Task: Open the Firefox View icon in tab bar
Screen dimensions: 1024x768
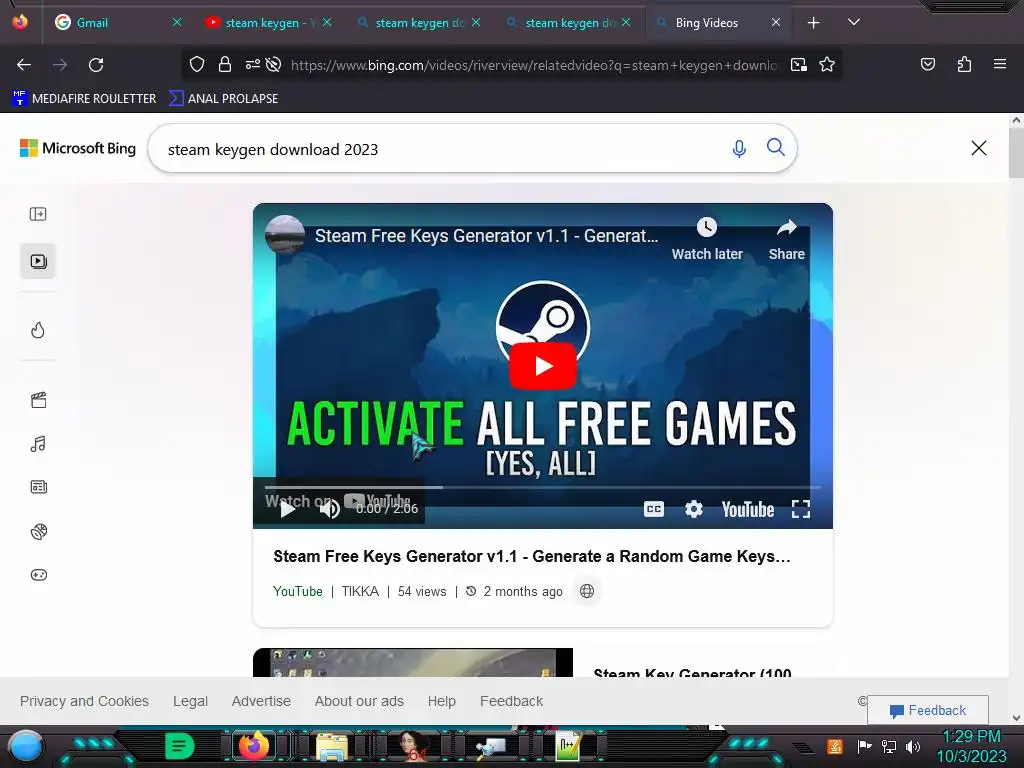Action: click(20, 22)
